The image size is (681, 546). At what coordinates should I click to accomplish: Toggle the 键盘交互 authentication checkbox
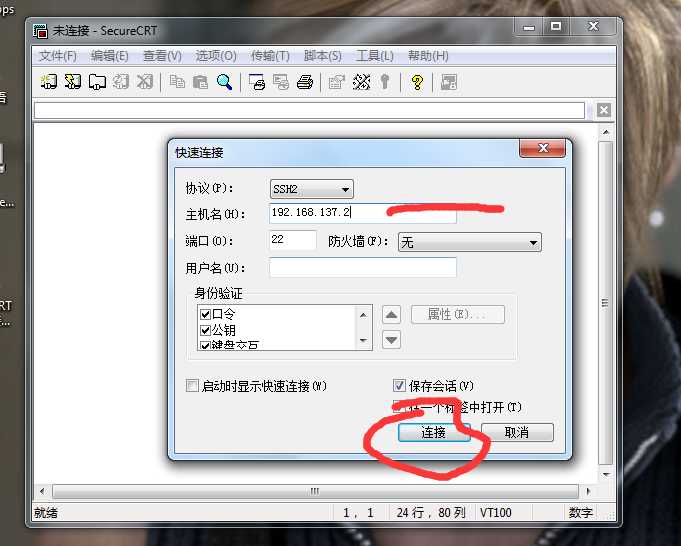coord(205,345)
